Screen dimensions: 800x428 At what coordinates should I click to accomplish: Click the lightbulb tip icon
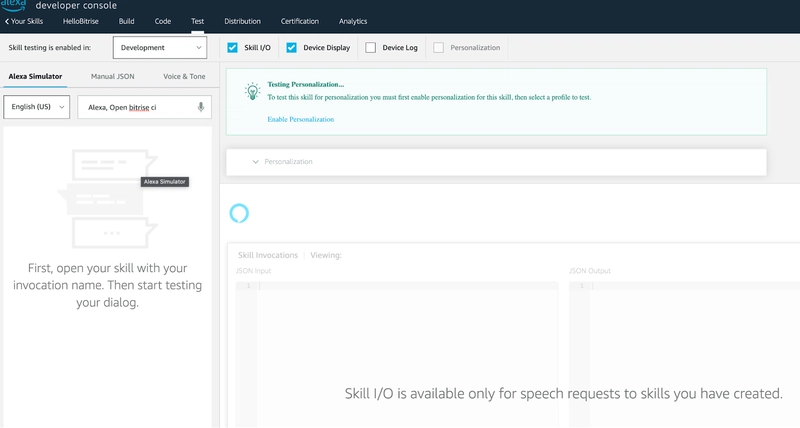pyautogui.click(x=252, y=91)
